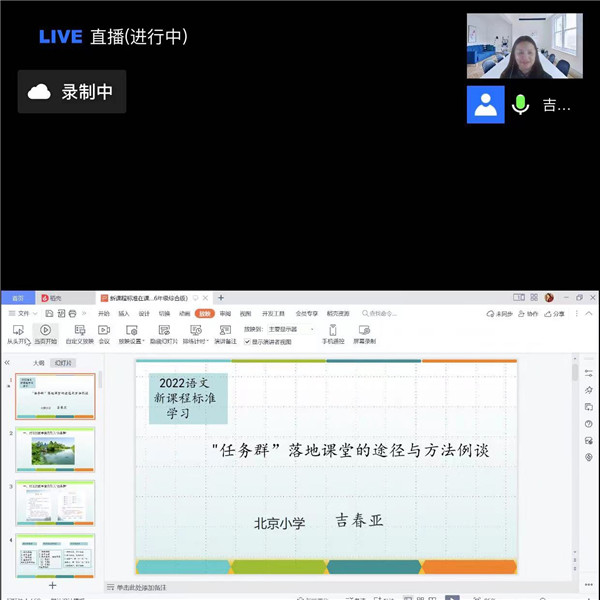The height and width of the screenshot is (600, 600).
Task: Click the side-by-side window layout icon
Action: pos(519,297)
